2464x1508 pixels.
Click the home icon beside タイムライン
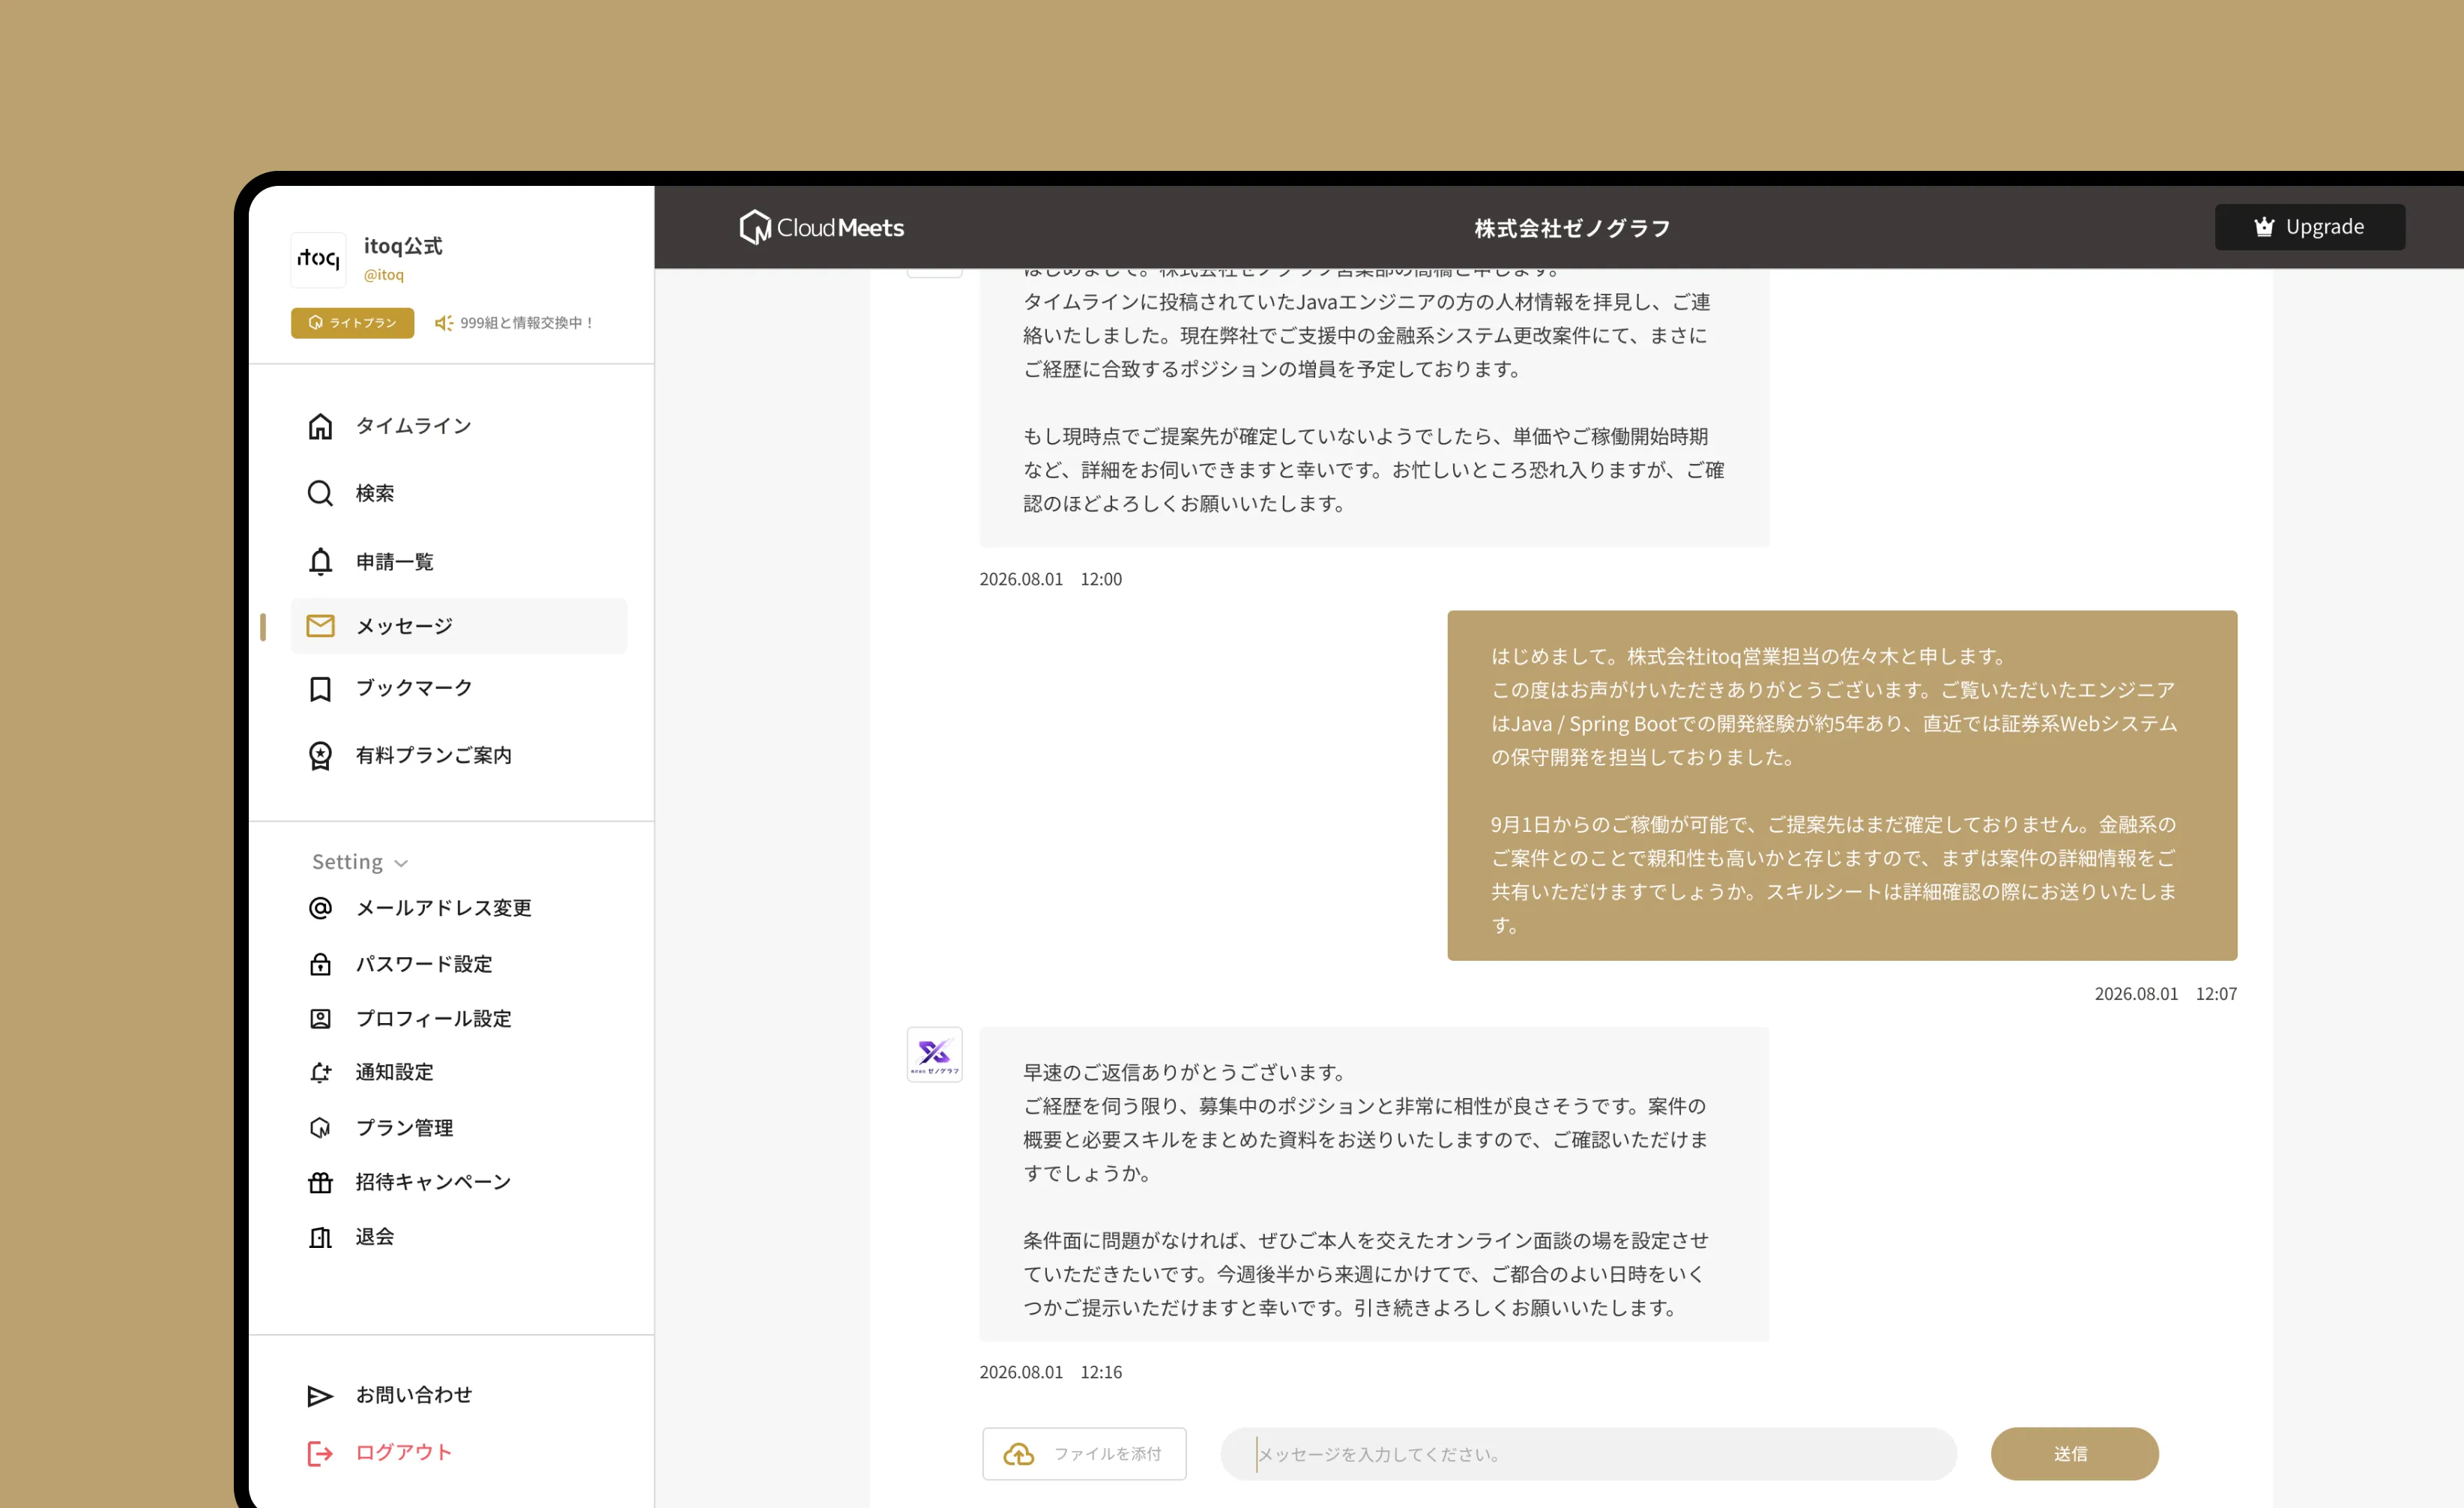(320, 427)
